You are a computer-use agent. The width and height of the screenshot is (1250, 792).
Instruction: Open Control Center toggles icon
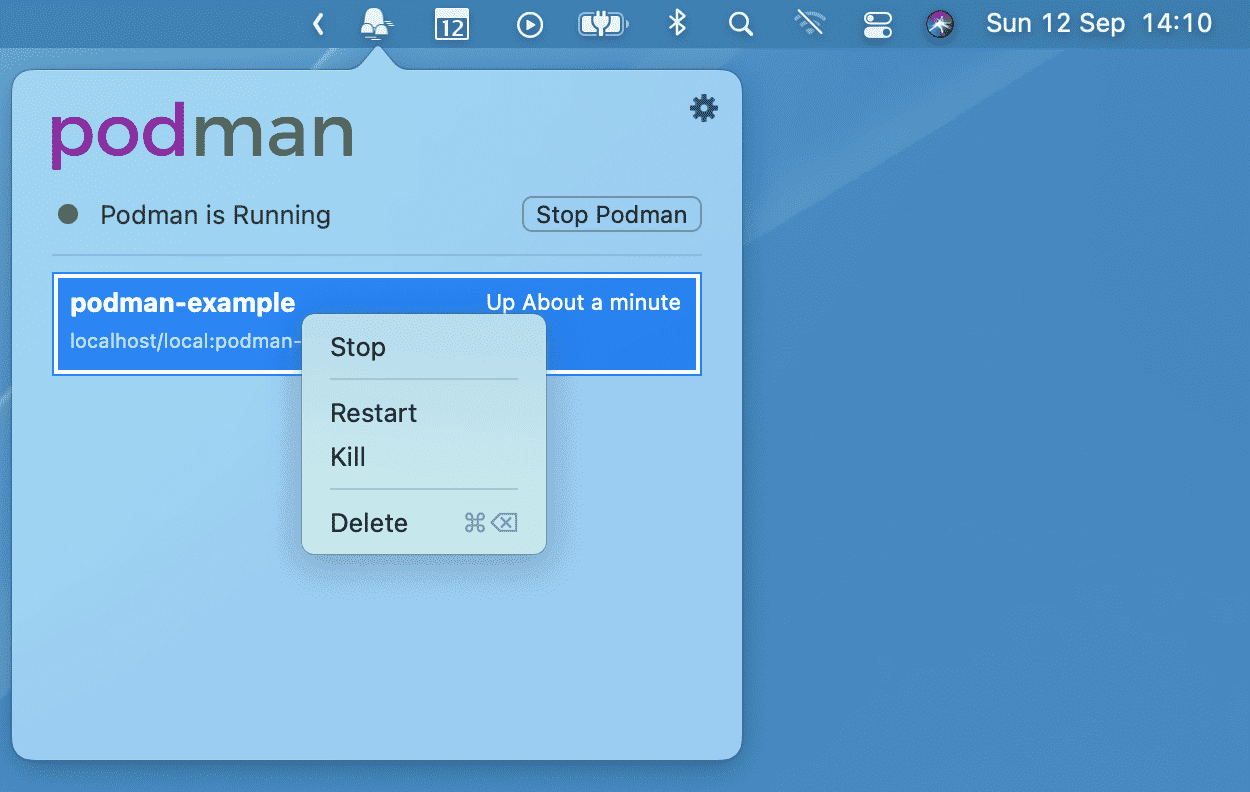[x=877, y=24]
